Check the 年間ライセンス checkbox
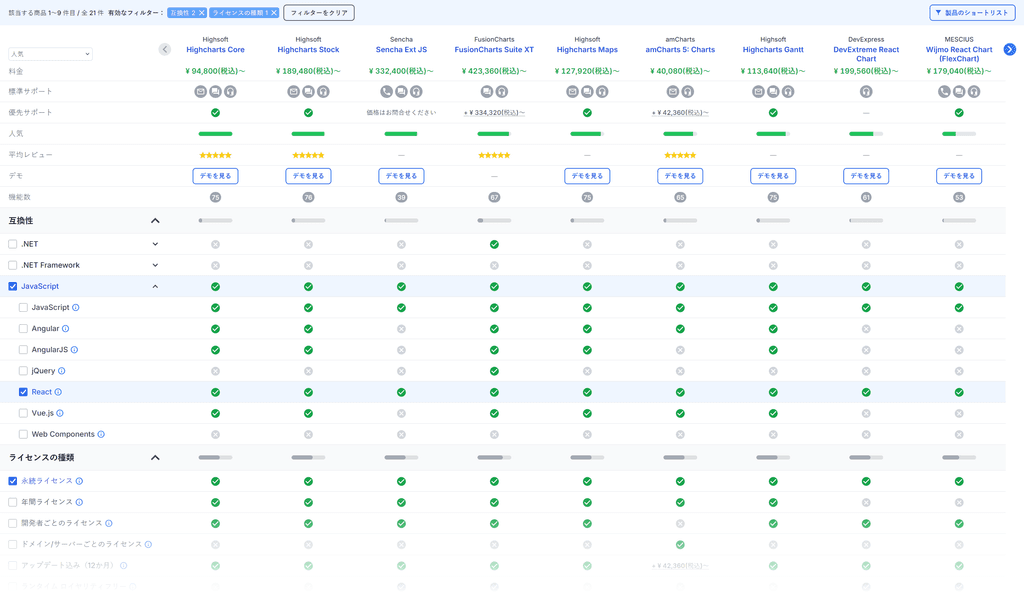Image resolution: width=1024 pixels, height=598 pixels. click(x=12, y=502)
